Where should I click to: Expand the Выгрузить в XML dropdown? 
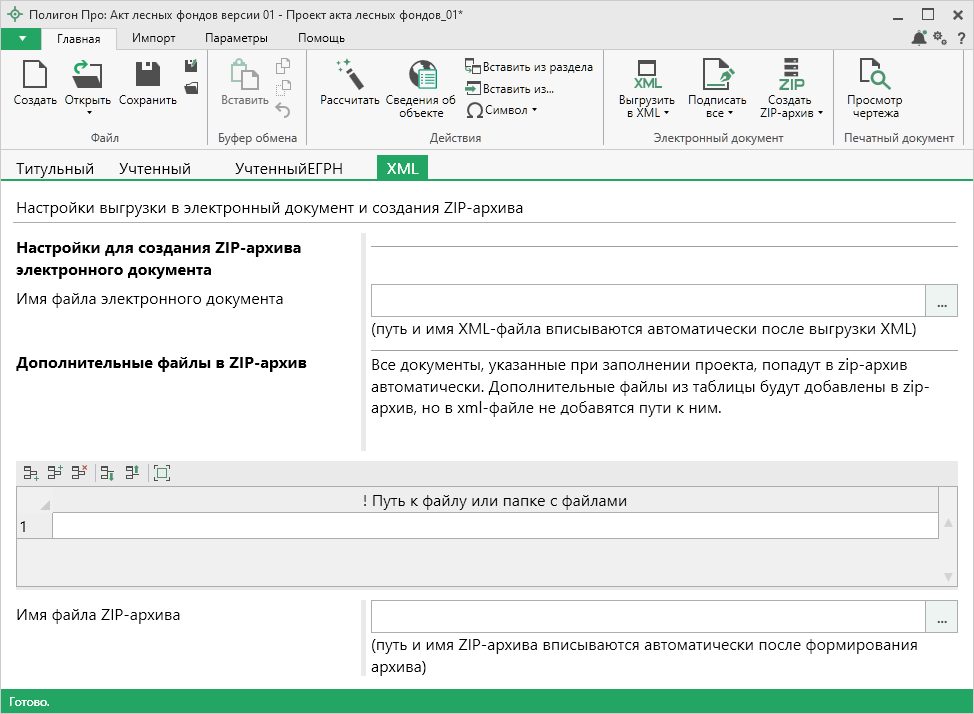666,113
